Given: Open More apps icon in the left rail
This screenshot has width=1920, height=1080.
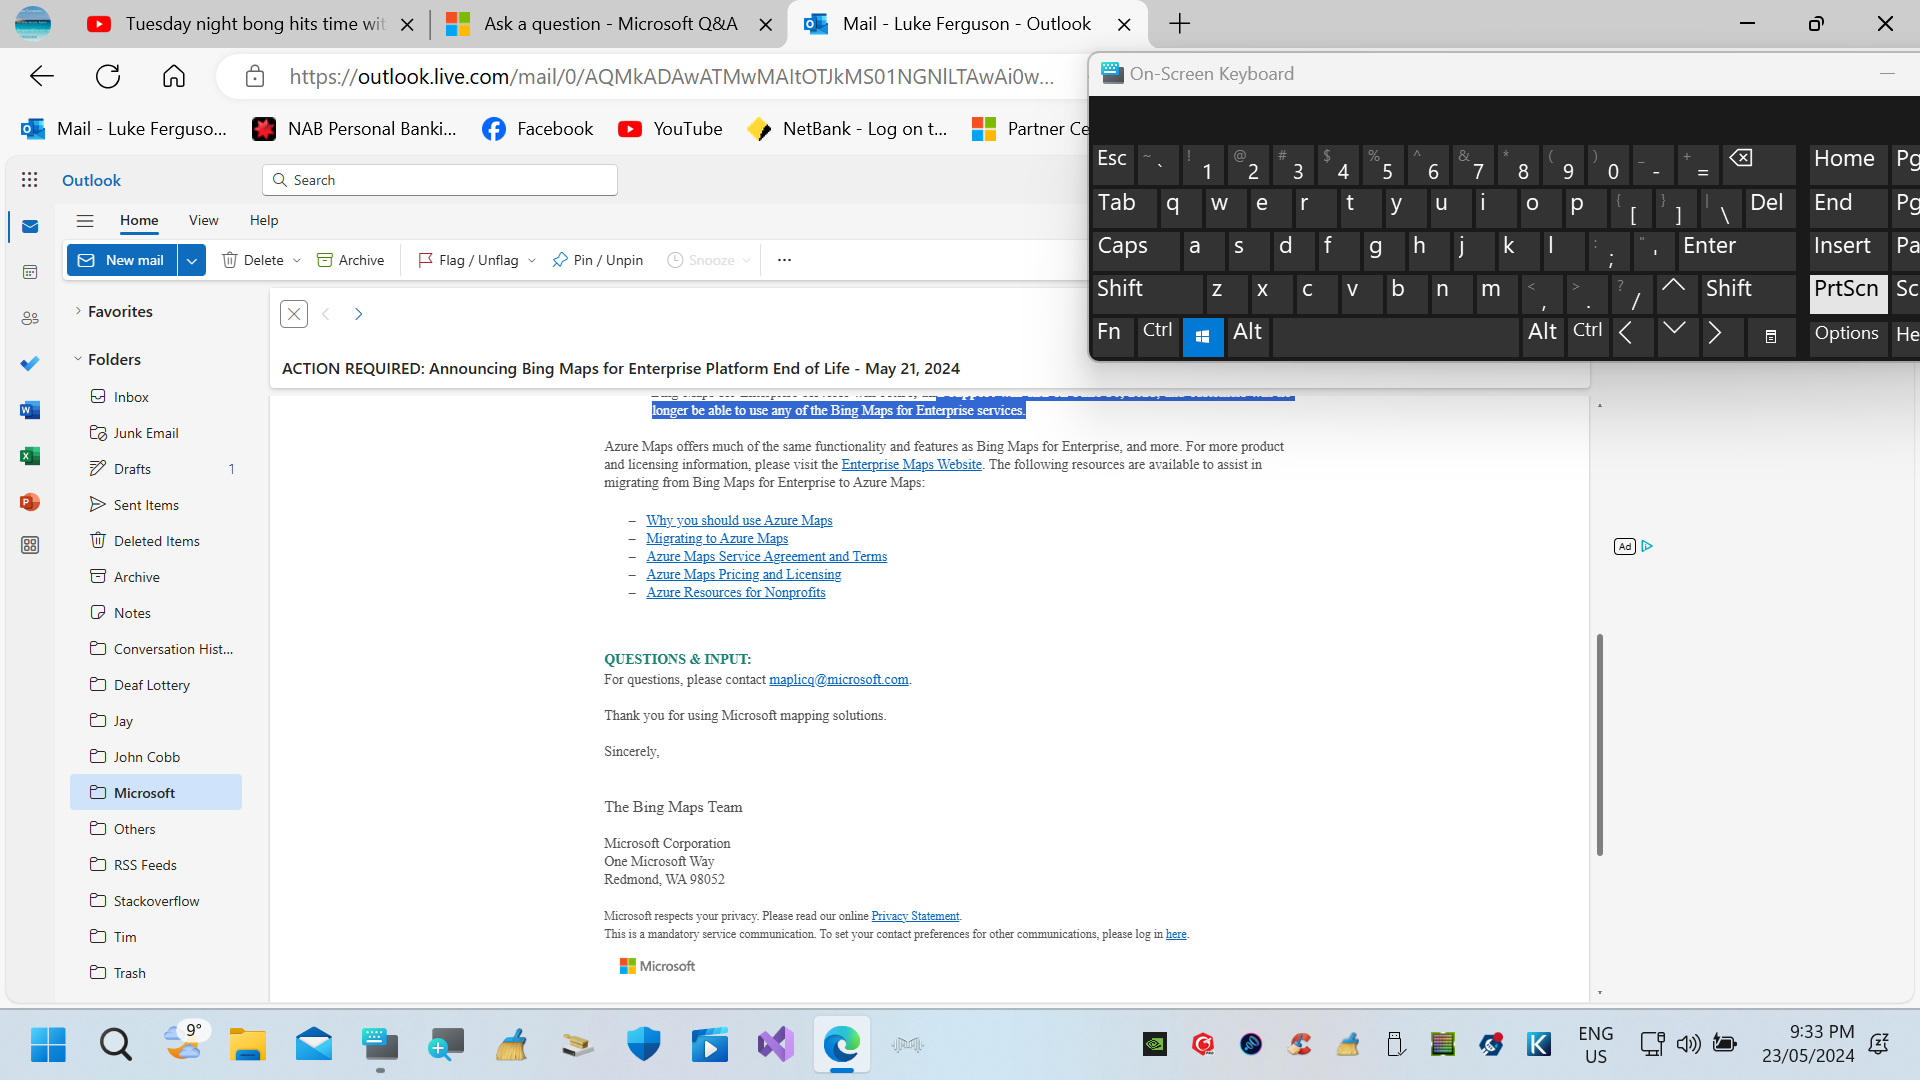Looking at the screenshot, I should 30,545.
